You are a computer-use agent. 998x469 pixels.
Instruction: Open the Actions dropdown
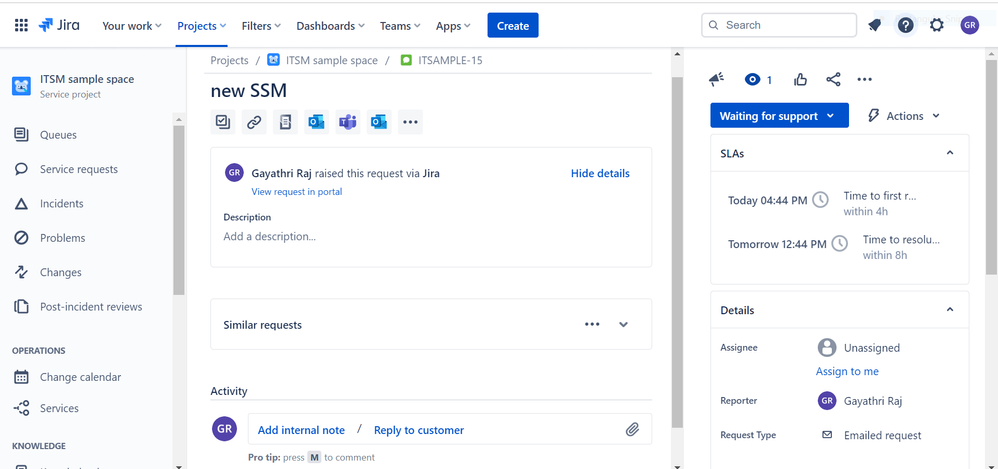coord(904,116)
